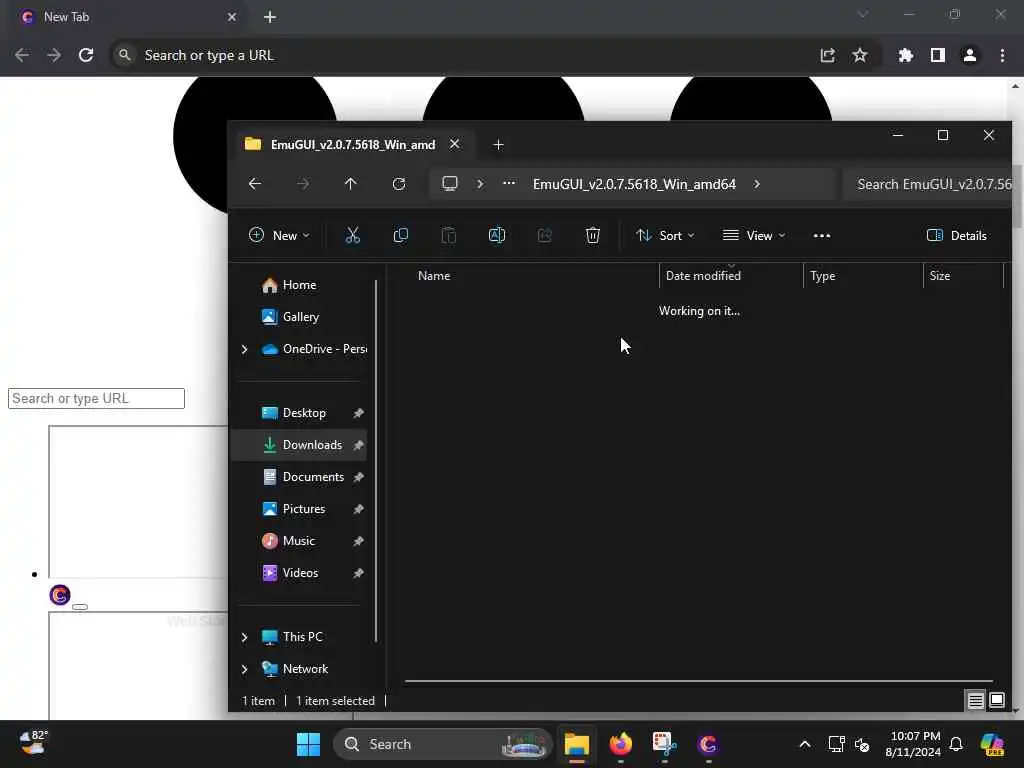Show hidden breadcrumb path ellipsis in address bar

(509, 184)
